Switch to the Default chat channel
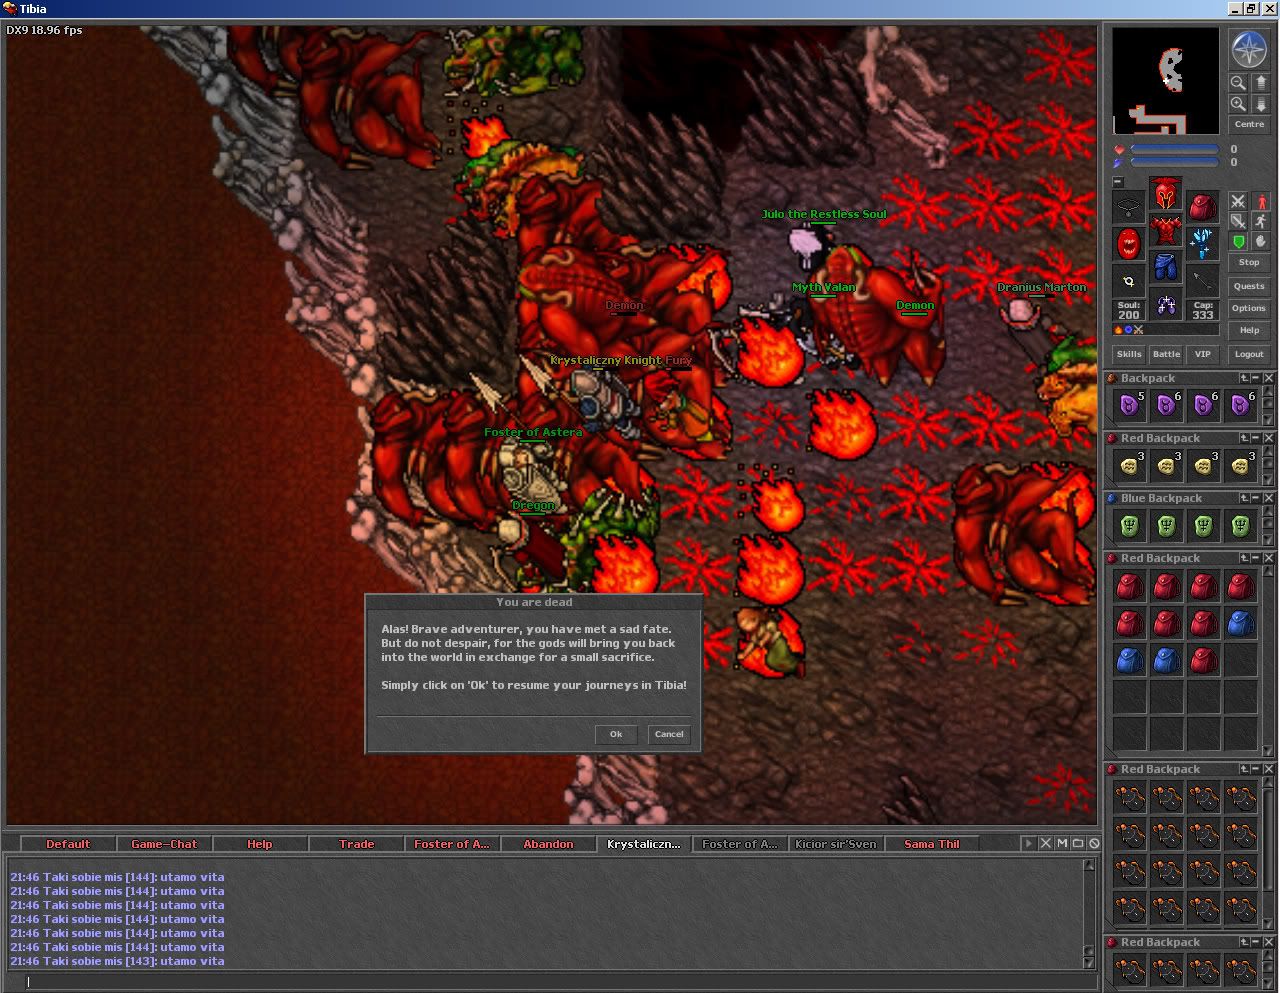Viewport: 1280px width, 993px height. [68, 844]
